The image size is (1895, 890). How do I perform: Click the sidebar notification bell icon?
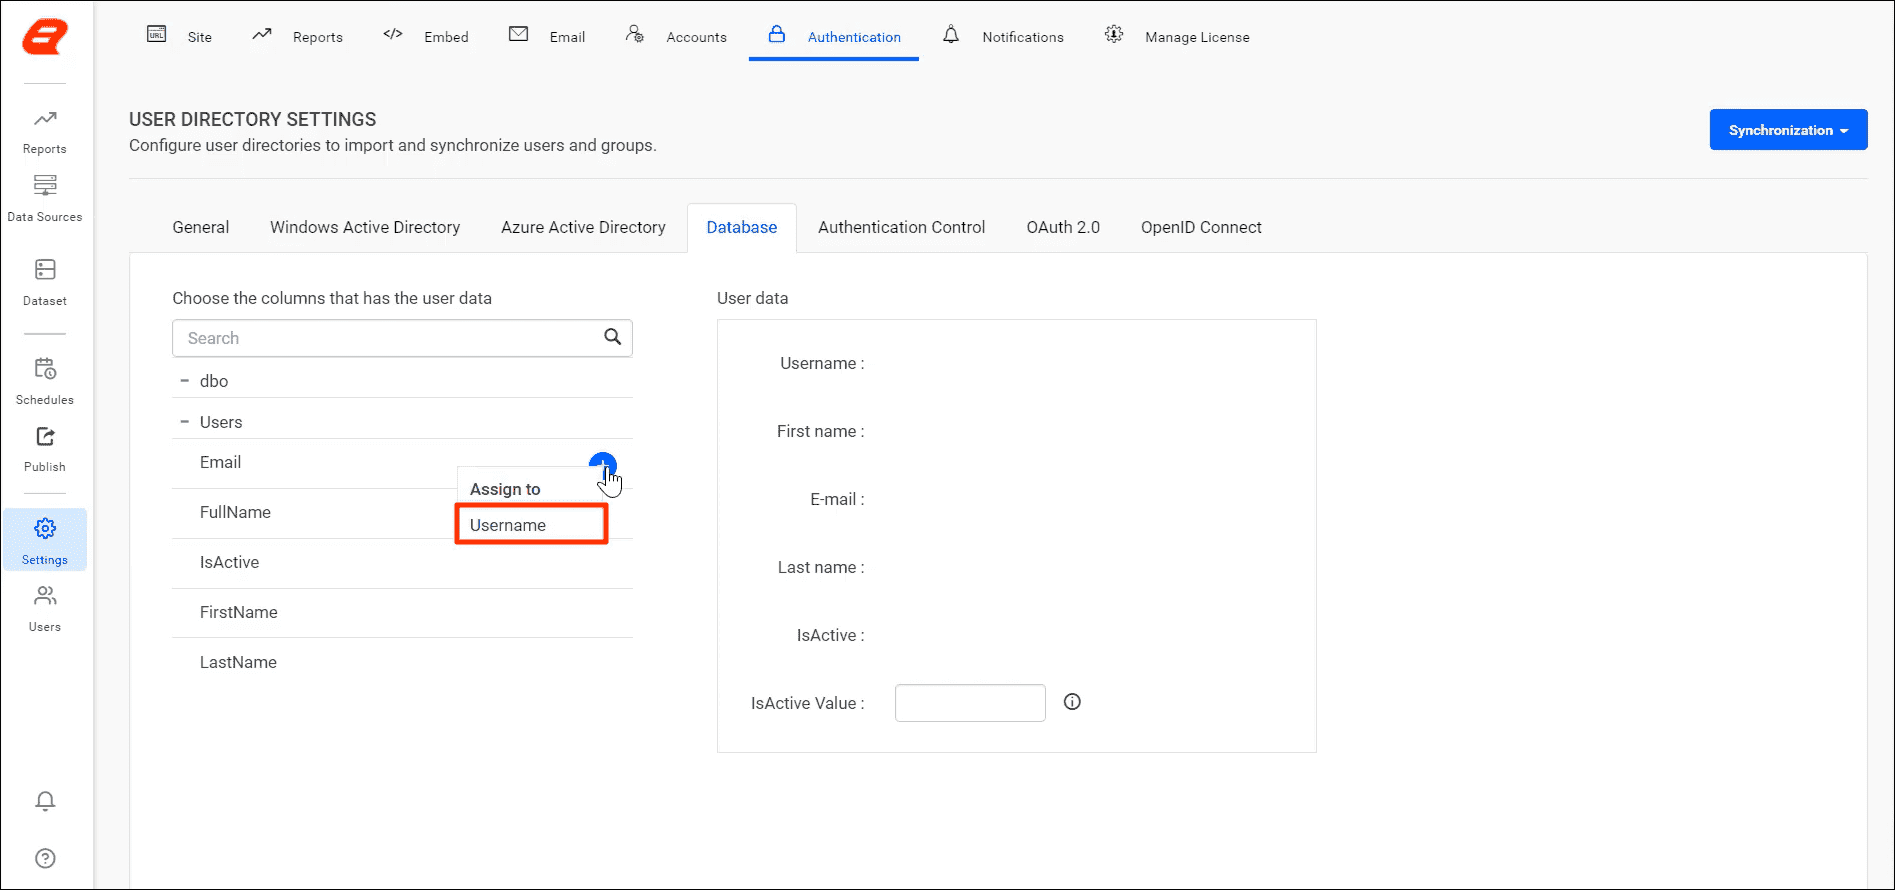coord(45,801)
